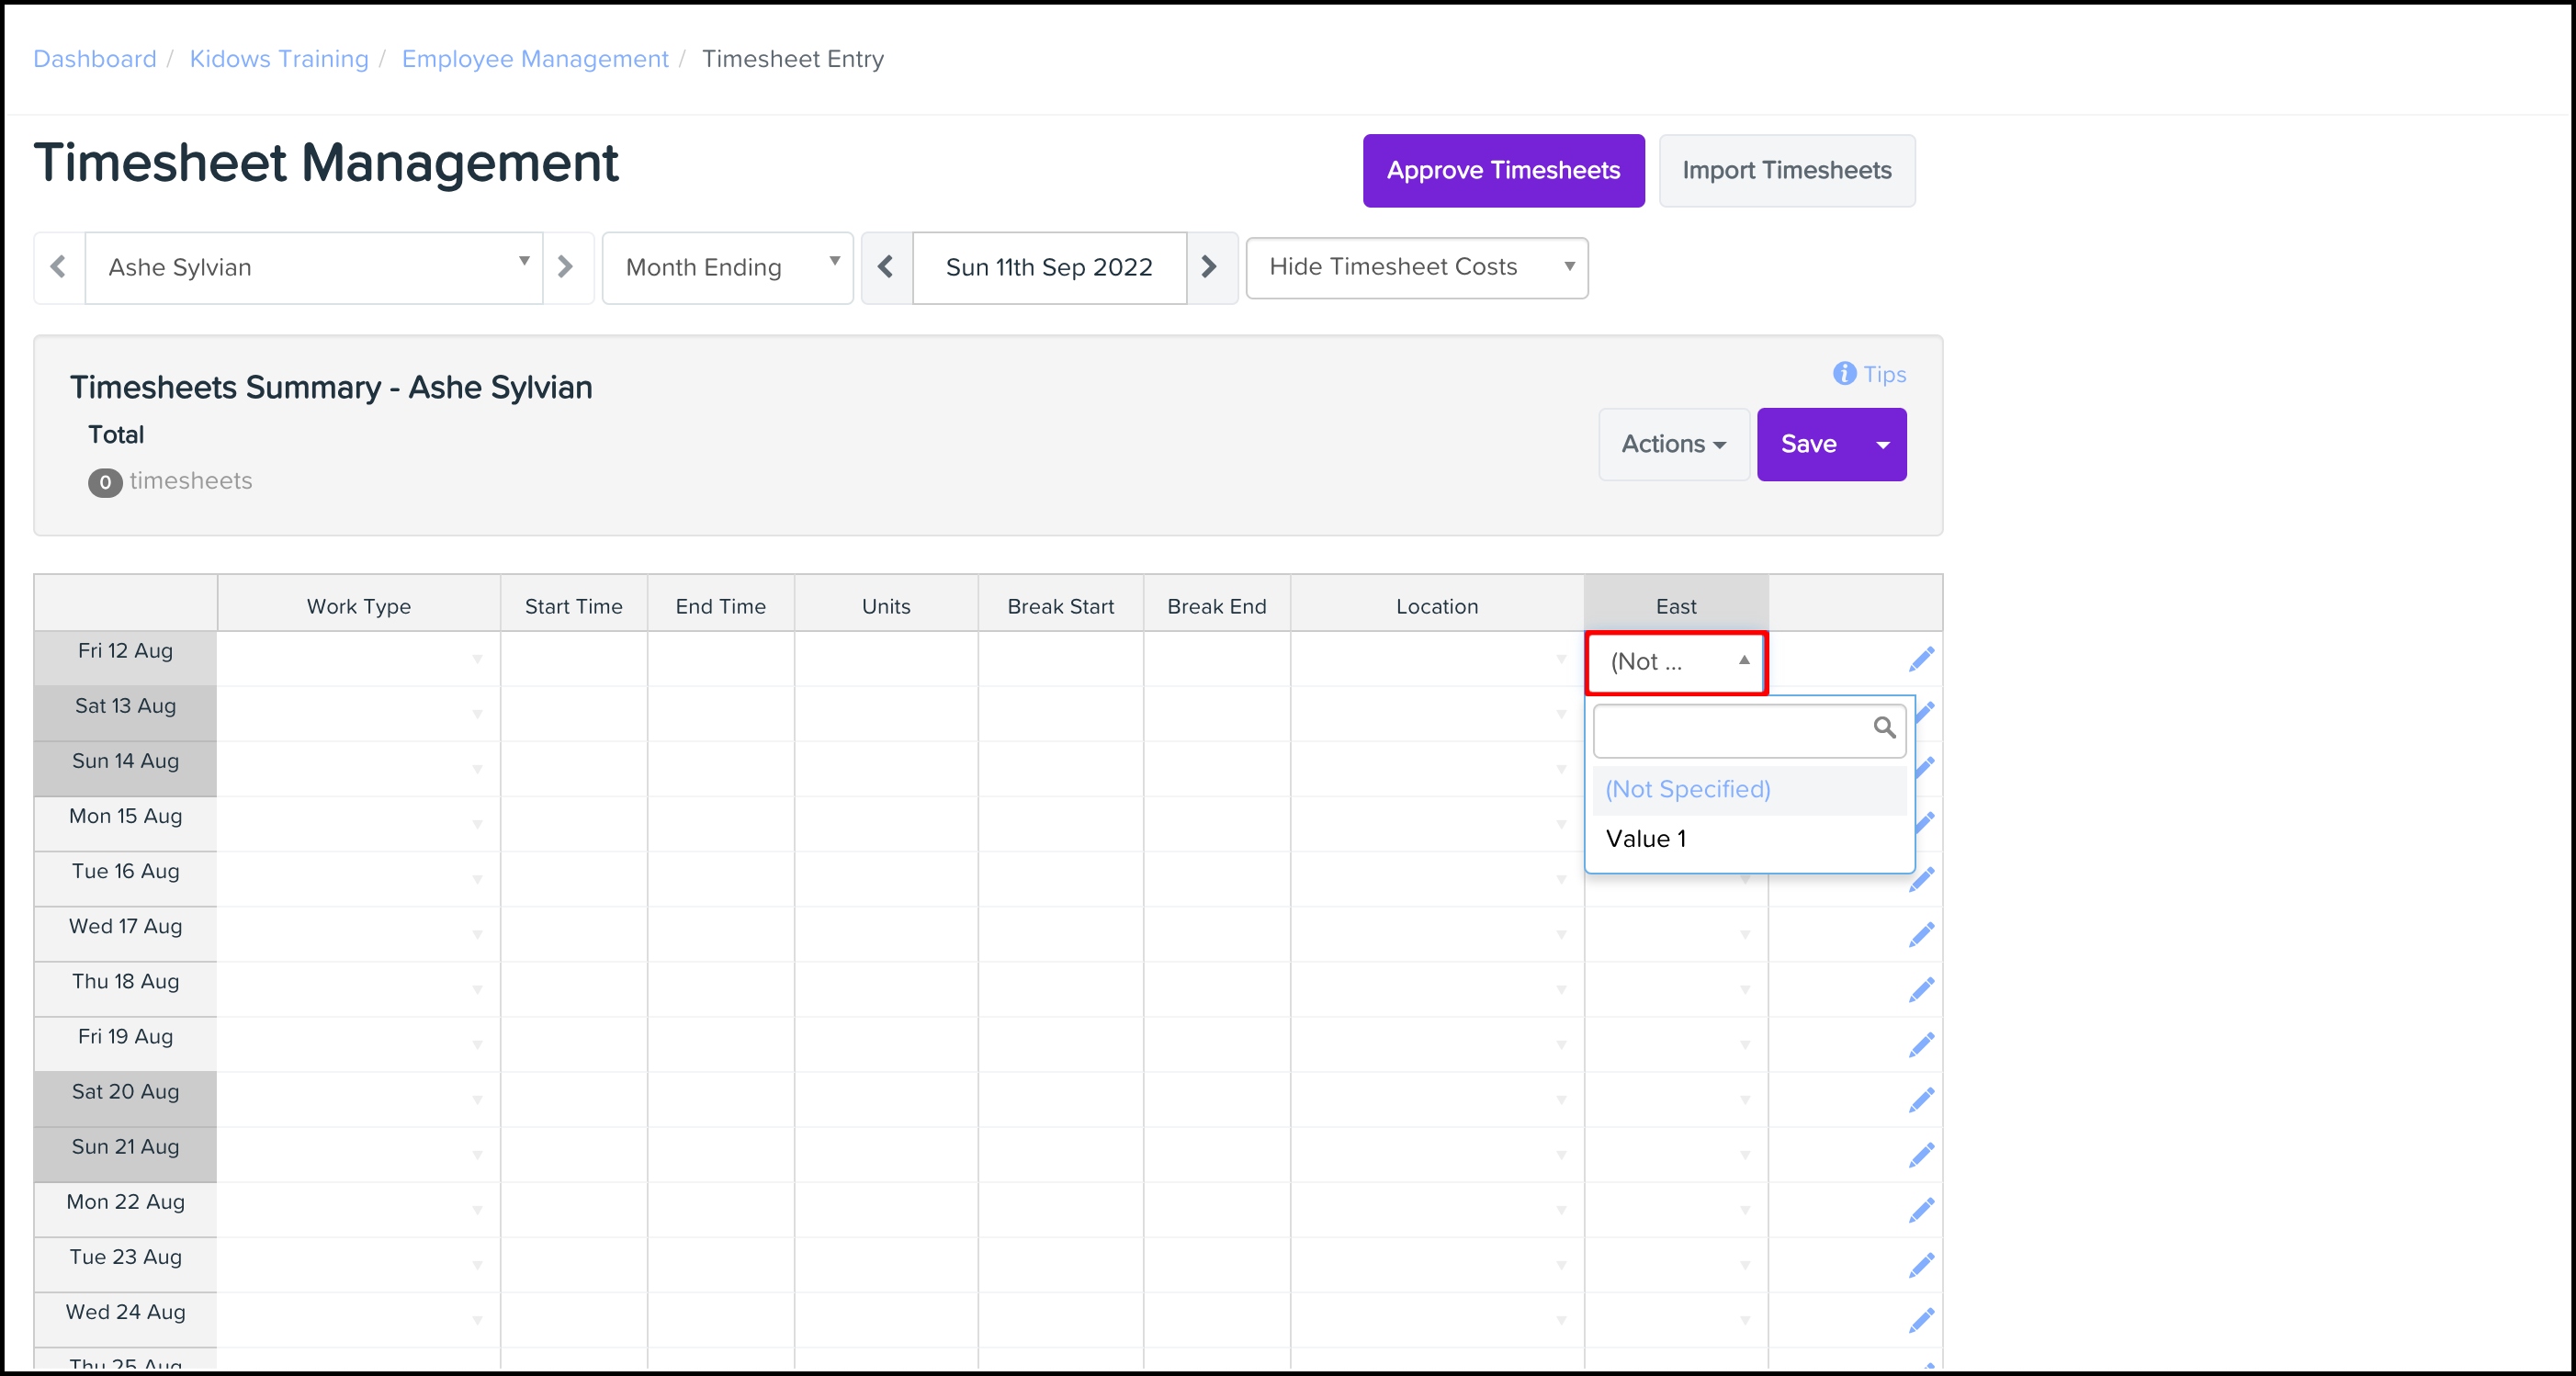Advance to the next date period arrow
The height and width of the screenshot is (1376, 2576).
coord(1210,267)
